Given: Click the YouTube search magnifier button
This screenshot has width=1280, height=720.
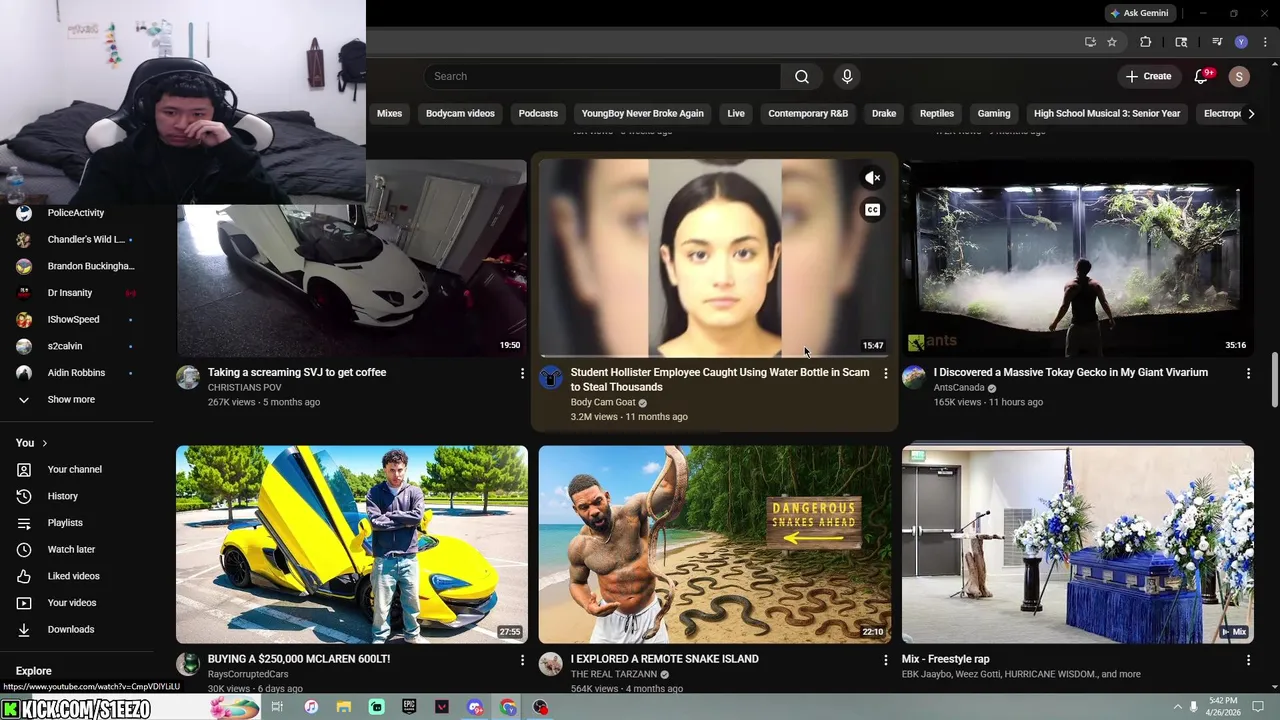Looking at the screenshot, I should (x=801, y=76).
